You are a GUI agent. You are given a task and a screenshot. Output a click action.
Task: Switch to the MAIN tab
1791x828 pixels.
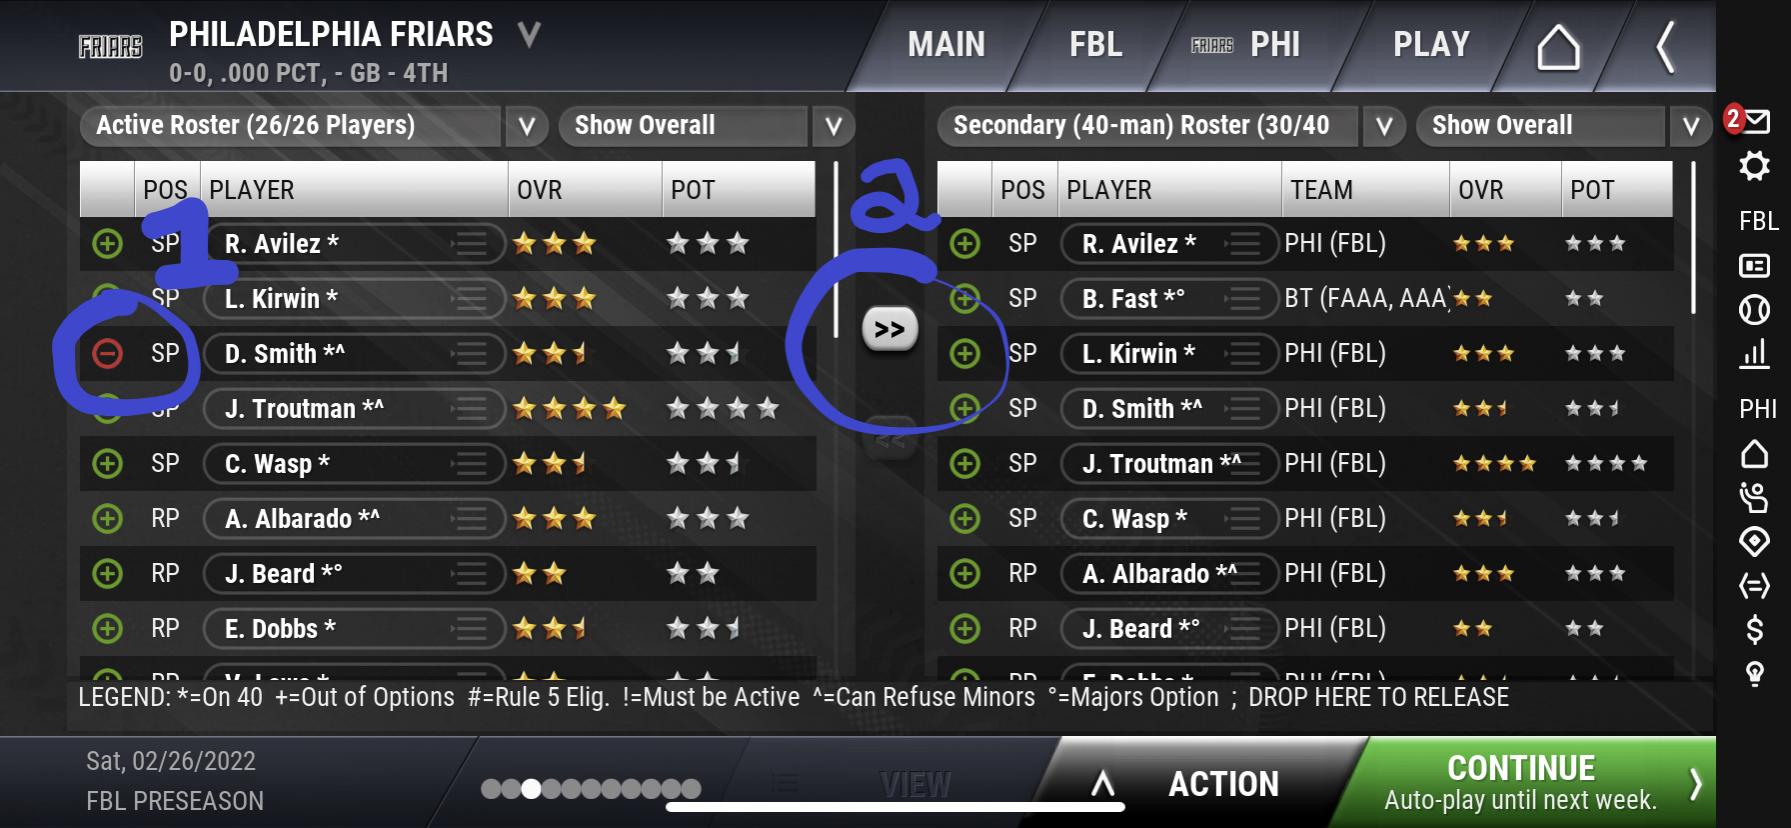tap(946, 45)
